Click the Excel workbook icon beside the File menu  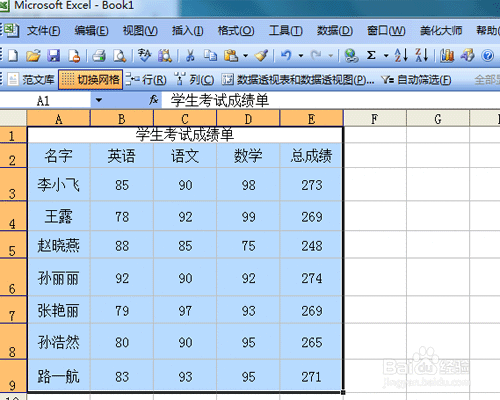[11, 30]
